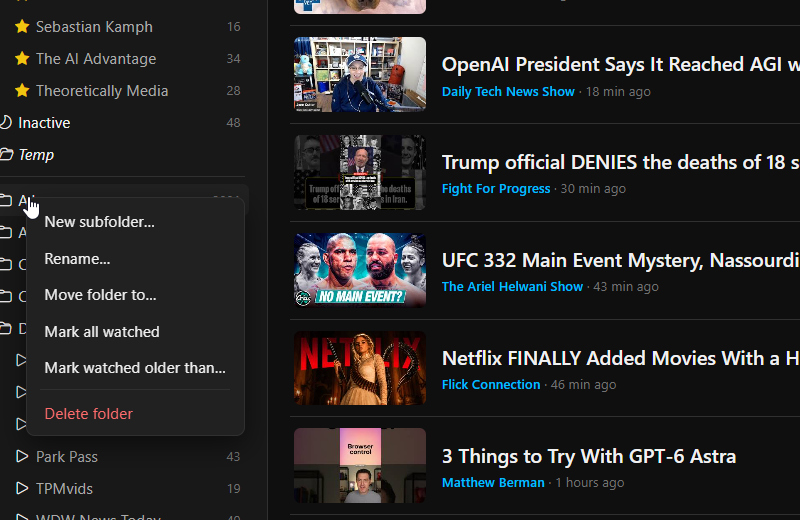Viewport: 800px width, 520px height.
Task: Open the Flick Connection channel link
Action: (x=491, y=384)
